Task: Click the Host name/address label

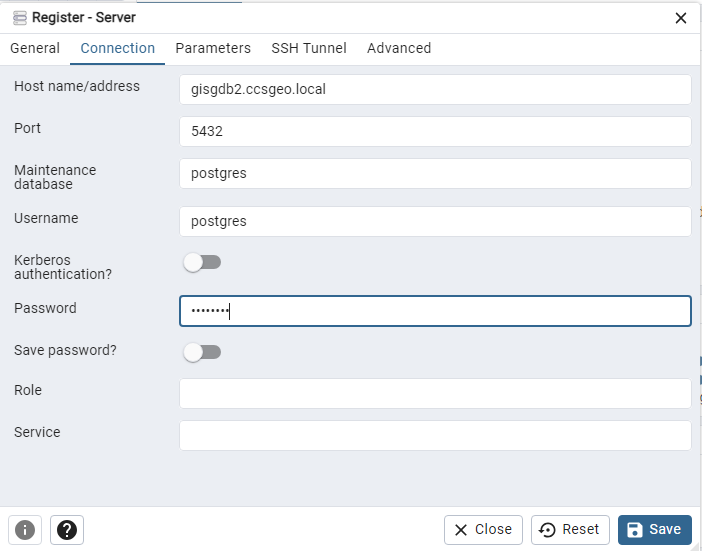Action: tap(77, 86)
